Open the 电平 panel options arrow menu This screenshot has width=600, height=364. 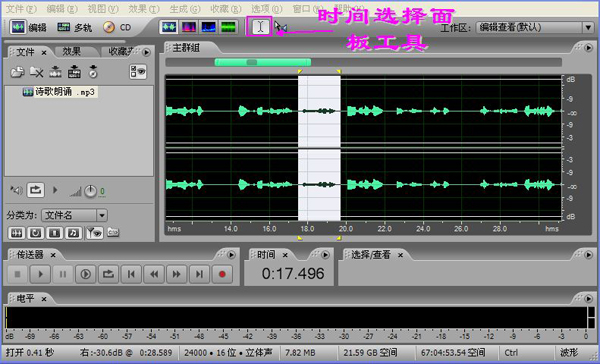[589, 298]
